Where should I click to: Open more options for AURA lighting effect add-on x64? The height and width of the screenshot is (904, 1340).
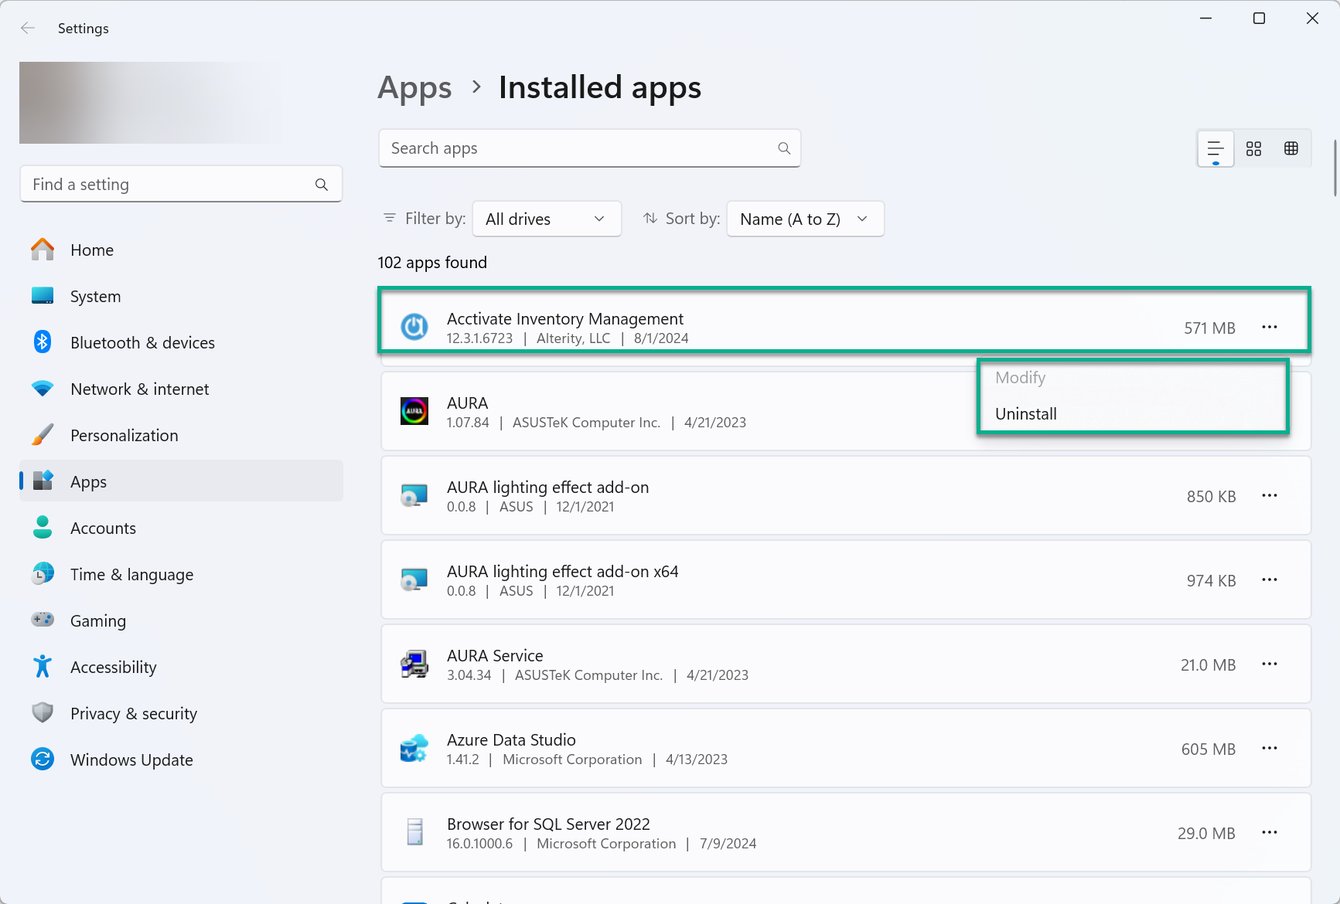1269,580
